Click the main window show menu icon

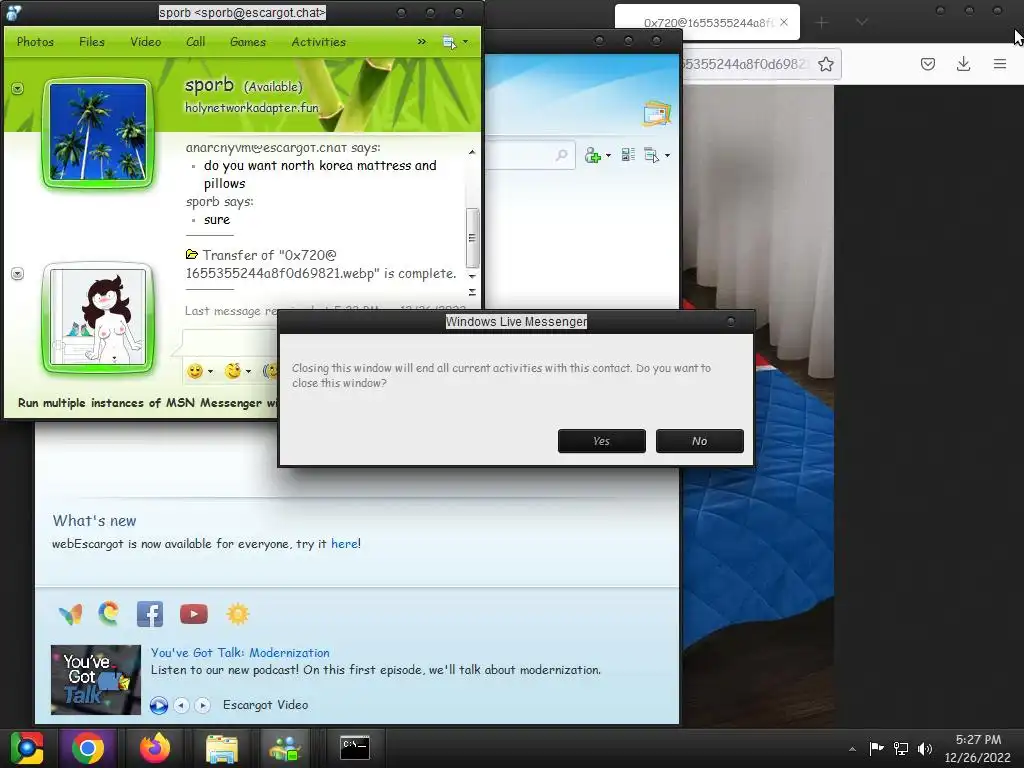tap(651, 155)
